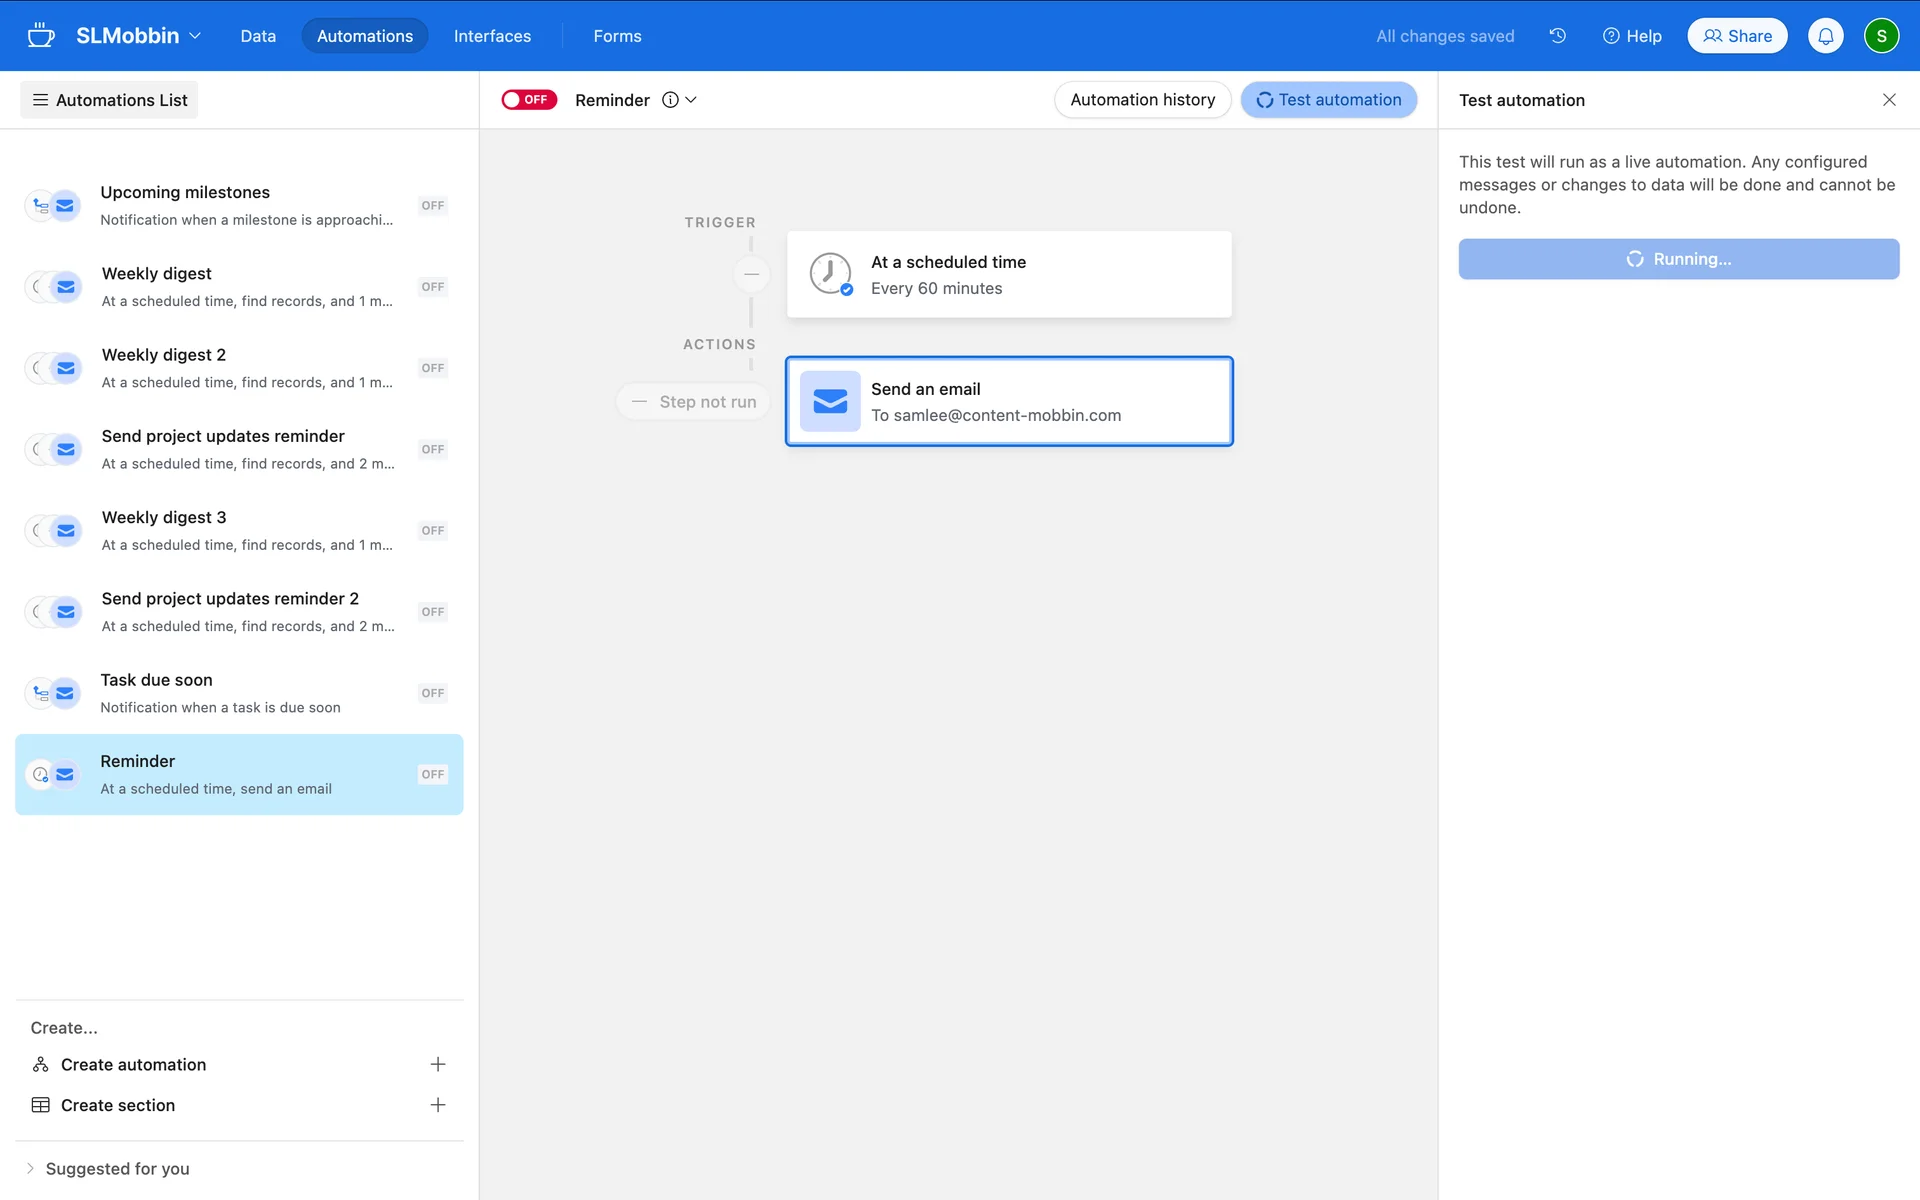
Task: Click the Running progress button
Action: (x=1678, y=259)
